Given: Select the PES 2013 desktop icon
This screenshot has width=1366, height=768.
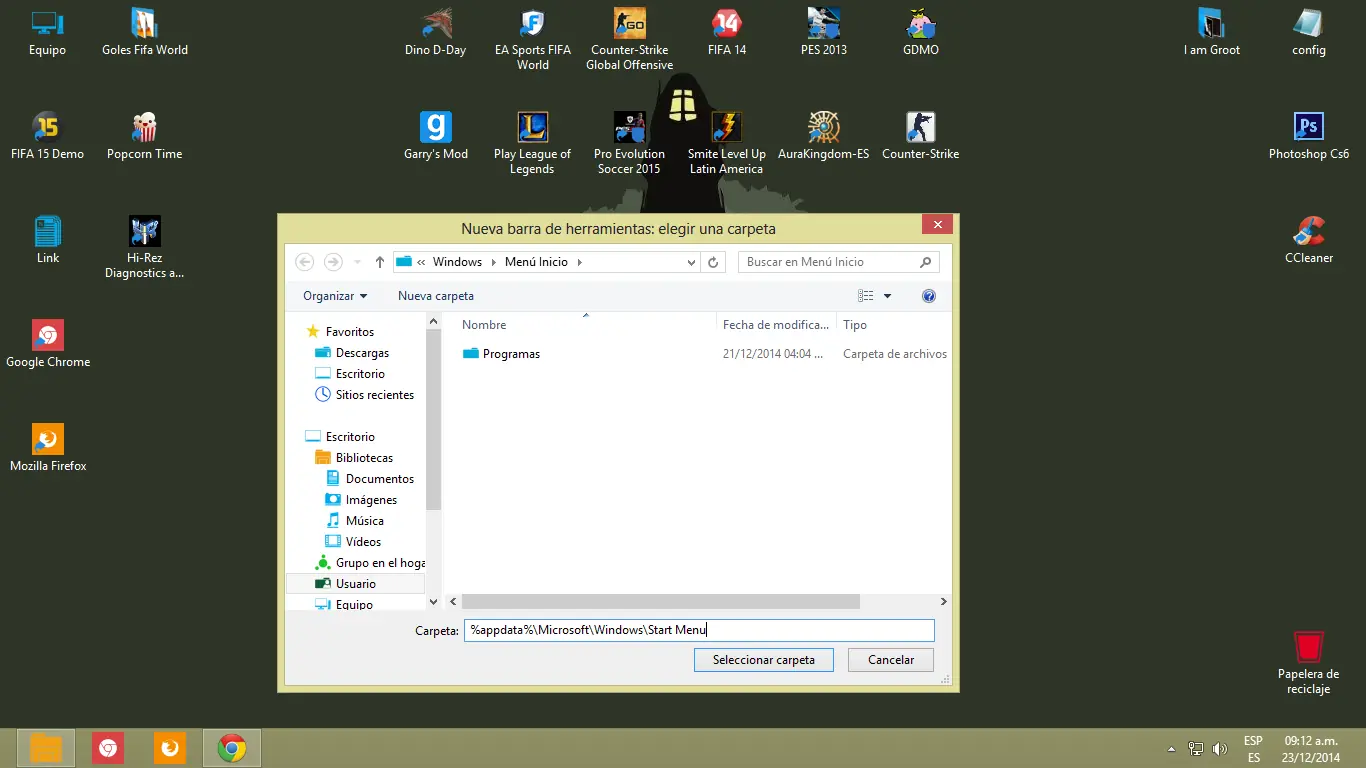Looking at the screenshot, I should [x=824, y=32].
